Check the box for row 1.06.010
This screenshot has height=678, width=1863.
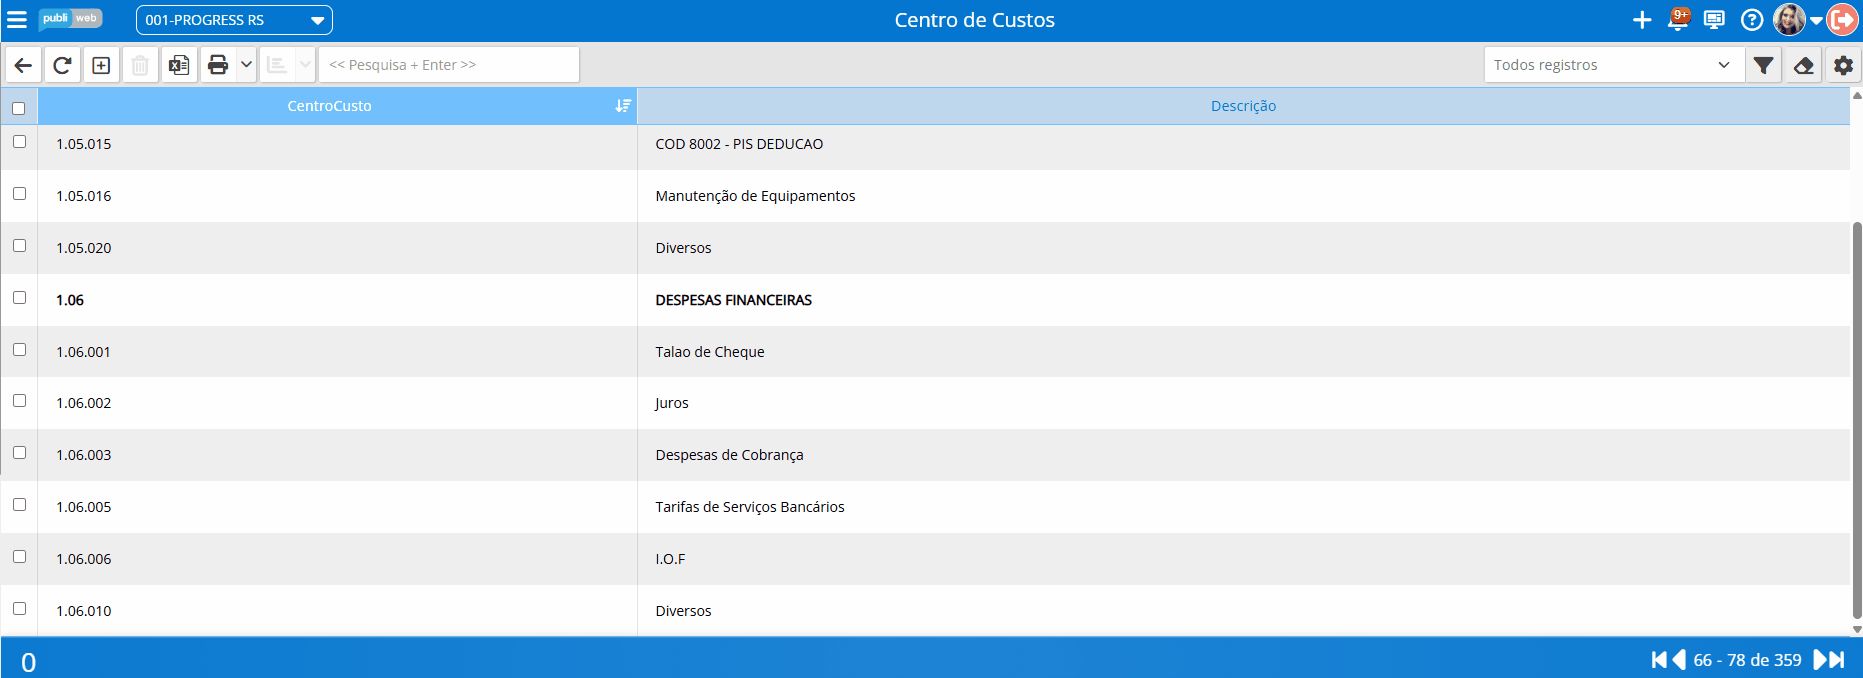click(19, 609)
